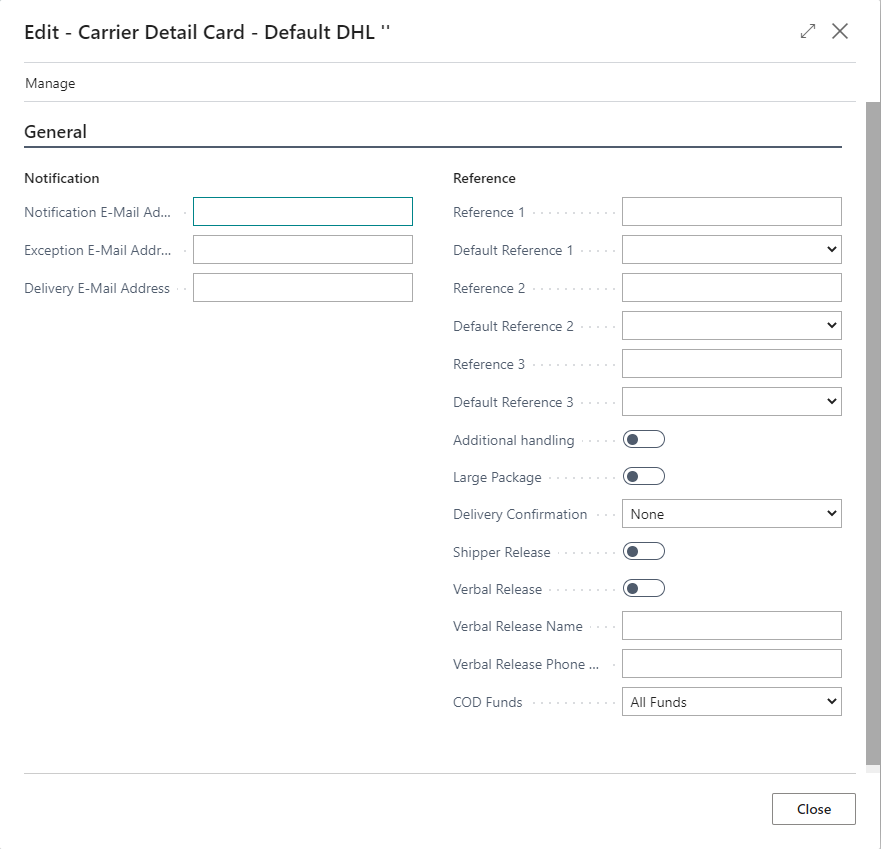881x849 pixels.
Task: Collapse the General section header
Action: tap(56, 132)
